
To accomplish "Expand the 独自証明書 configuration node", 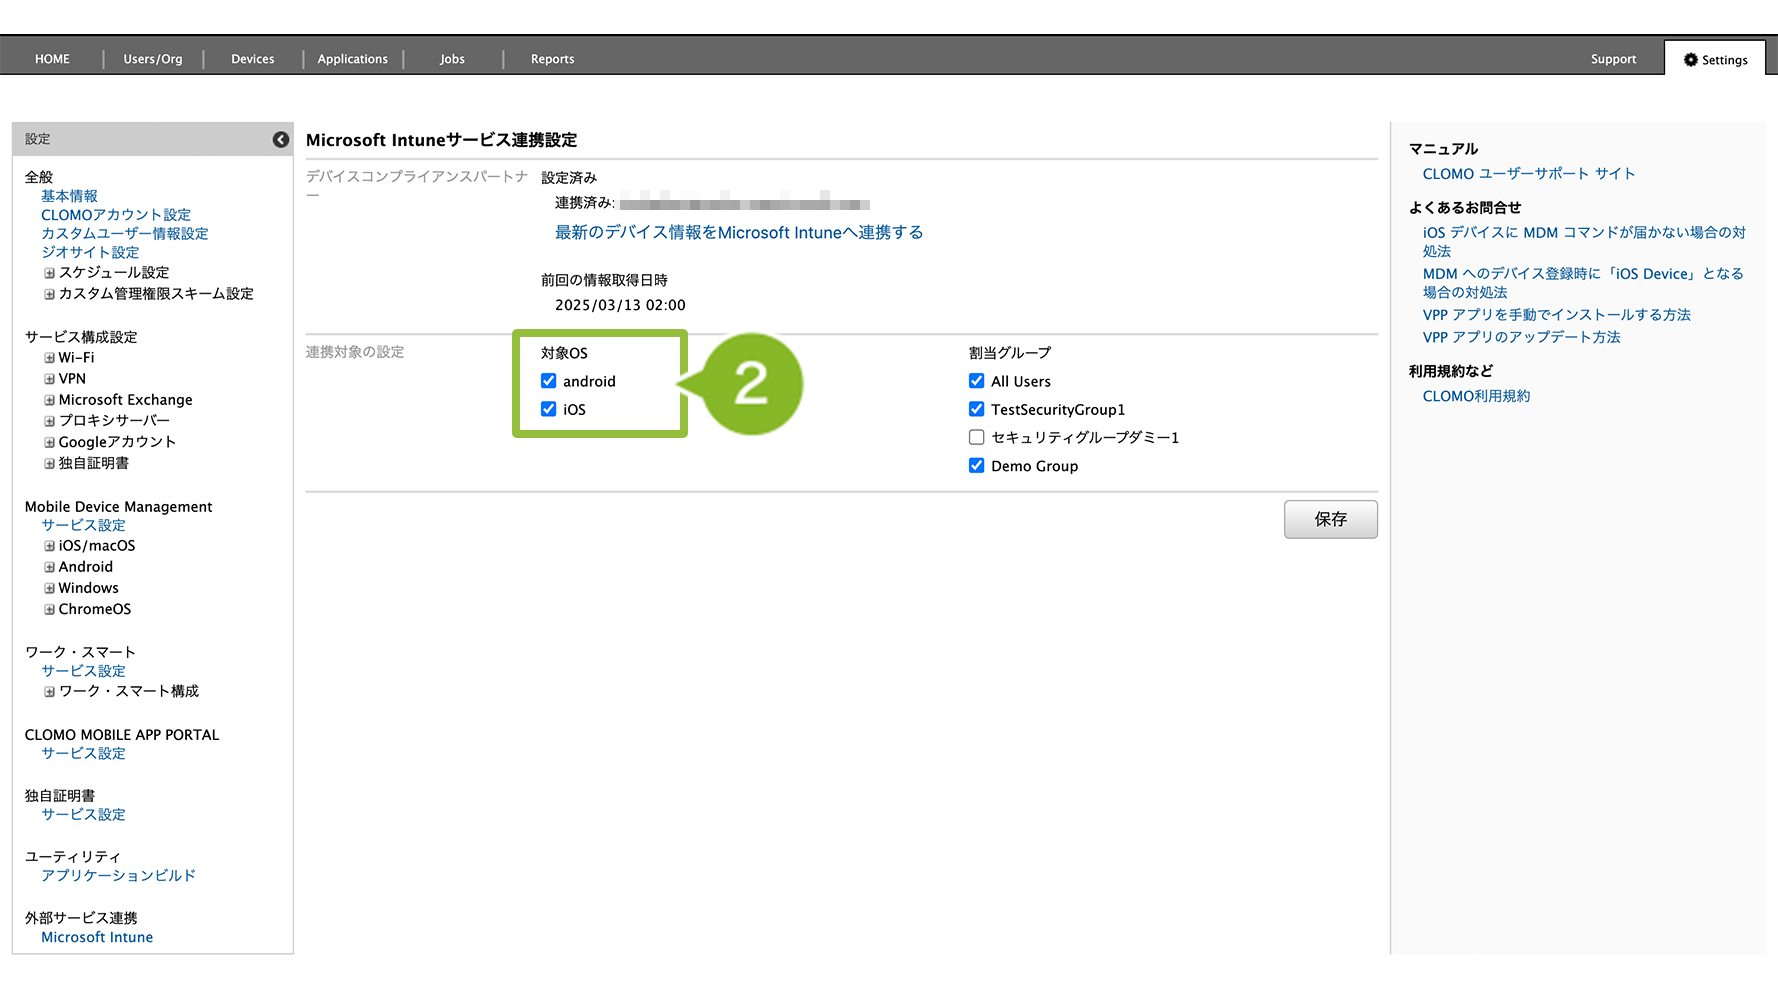I will click(49, 464).
